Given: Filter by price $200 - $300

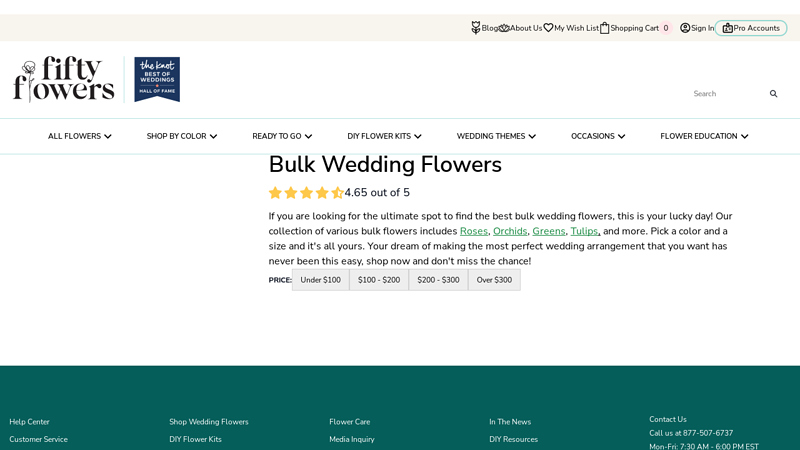Looking at the screenshot, I should point(438,280).
